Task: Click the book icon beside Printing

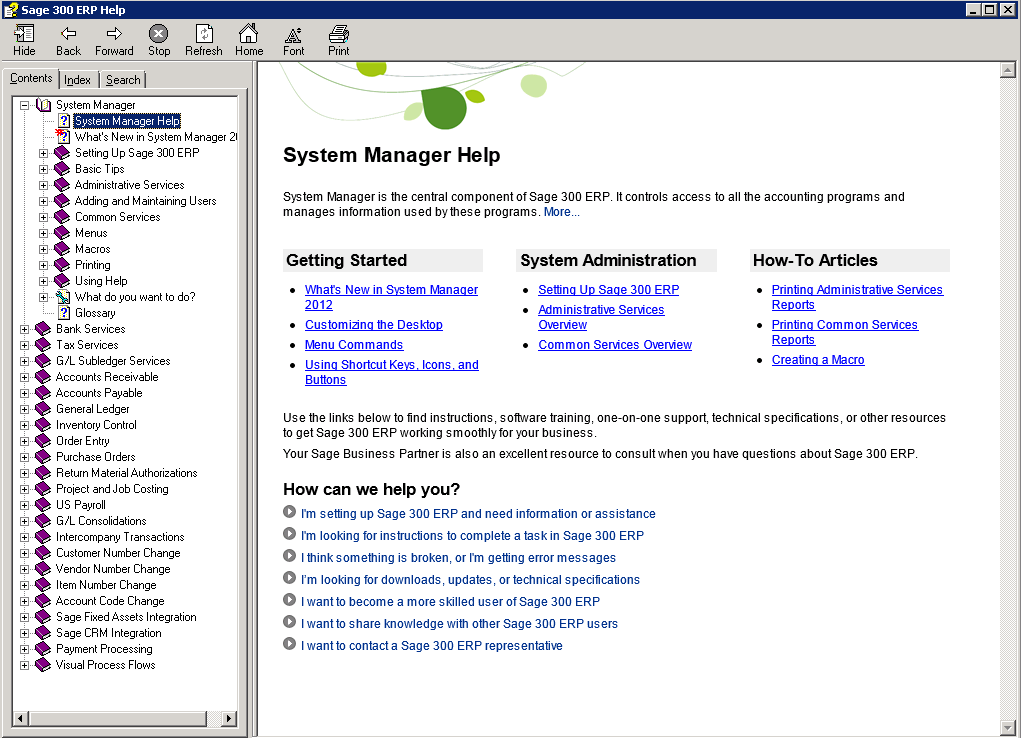Action: pyautogui.click(x=62, y=265)
